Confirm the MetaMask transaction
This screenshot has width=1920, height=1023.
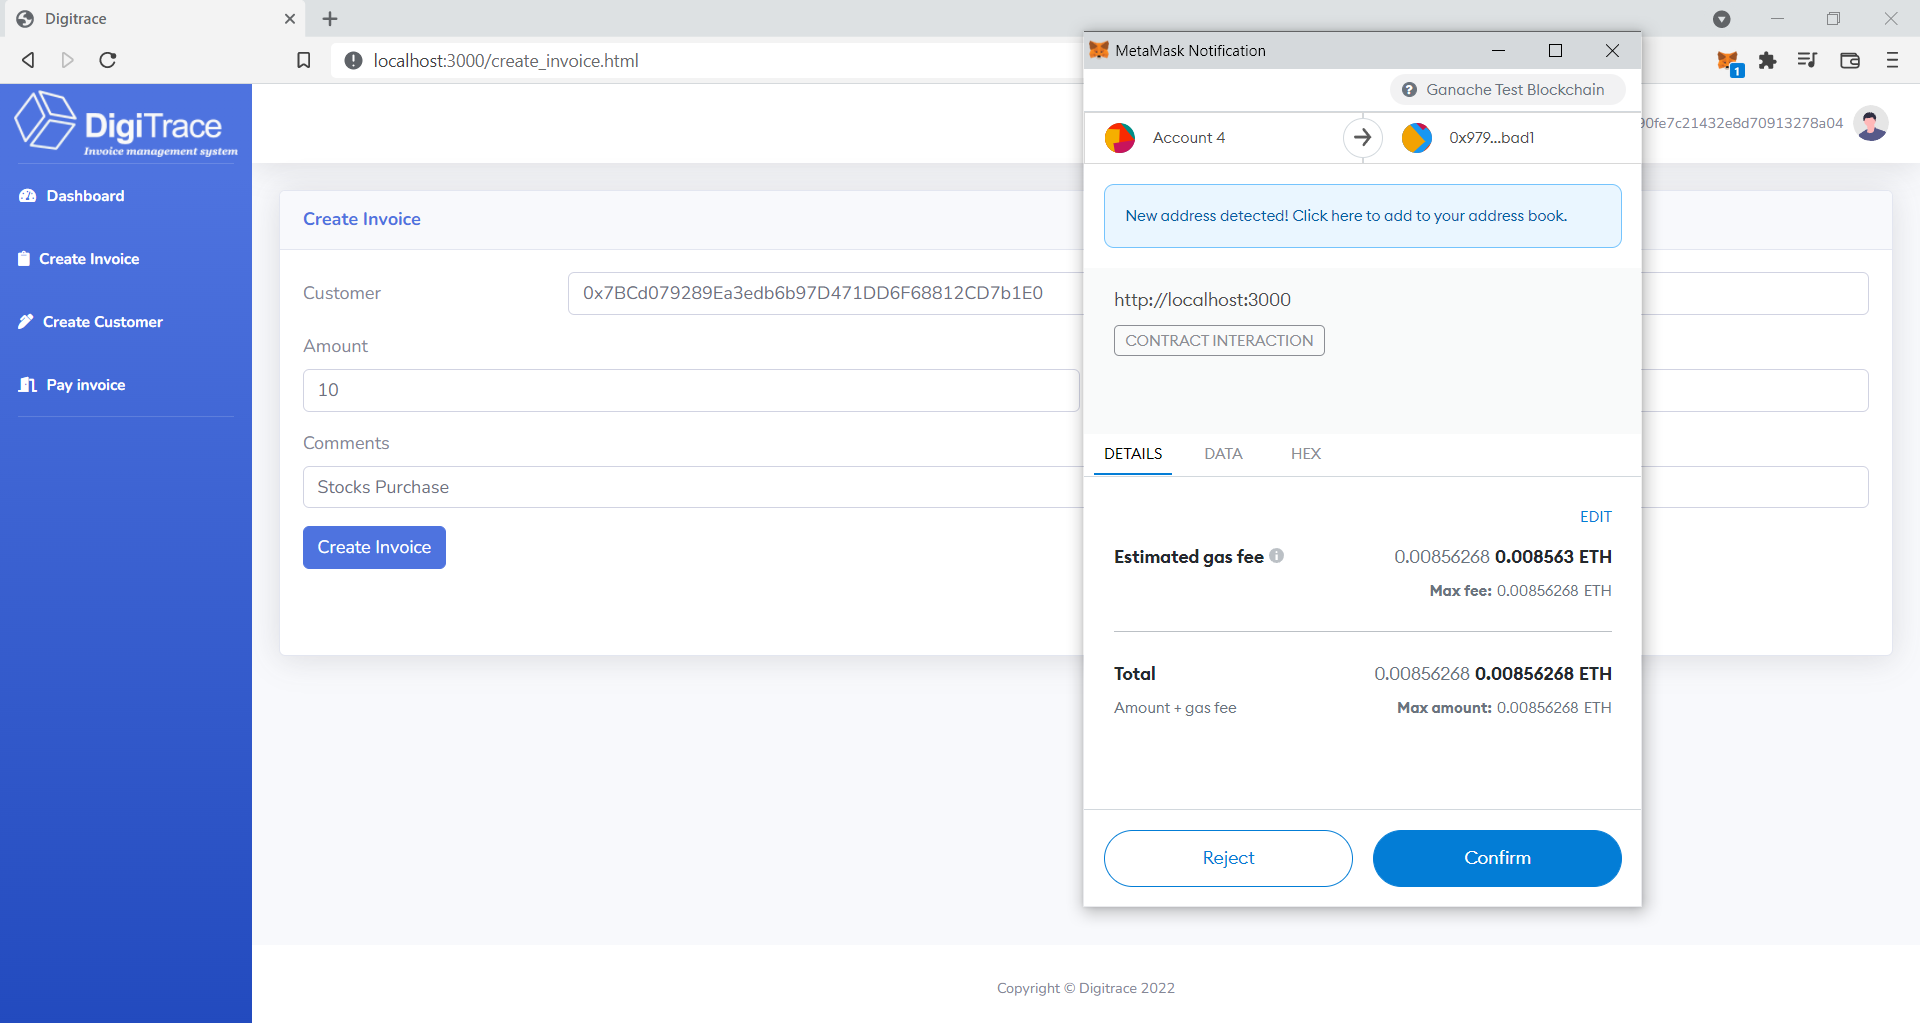1497,858
